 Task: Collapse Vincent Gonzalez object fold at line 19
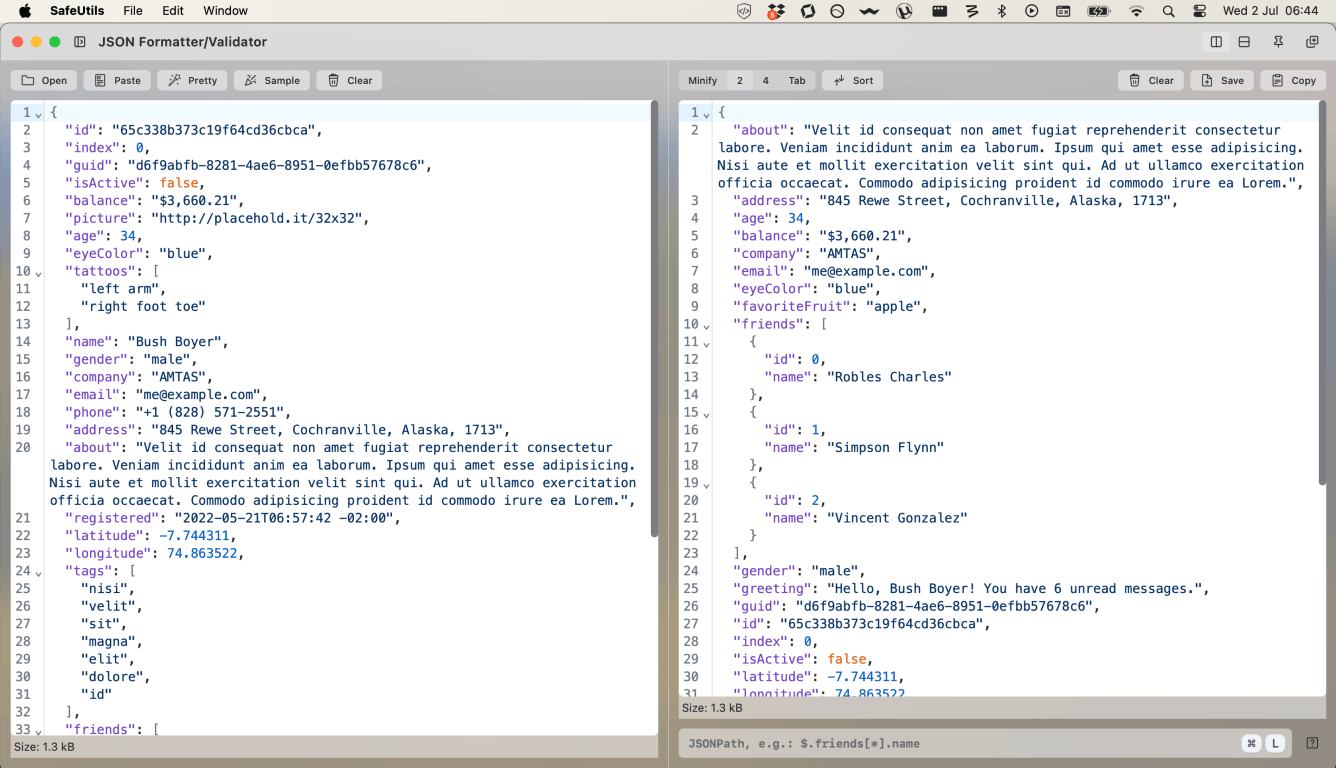706,484
